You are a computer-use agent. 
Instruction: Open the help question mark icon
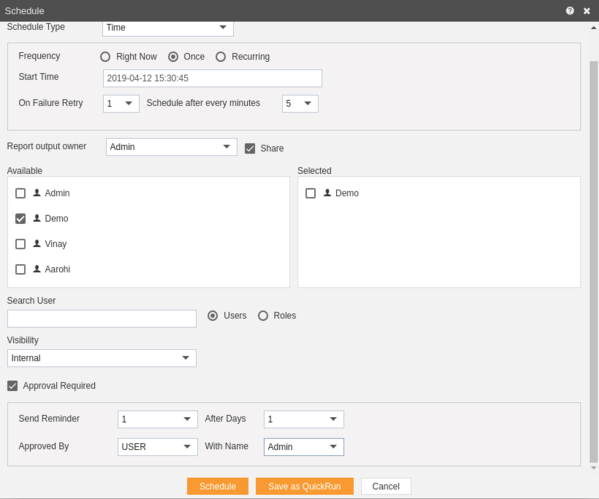click(x=570, y=11)
